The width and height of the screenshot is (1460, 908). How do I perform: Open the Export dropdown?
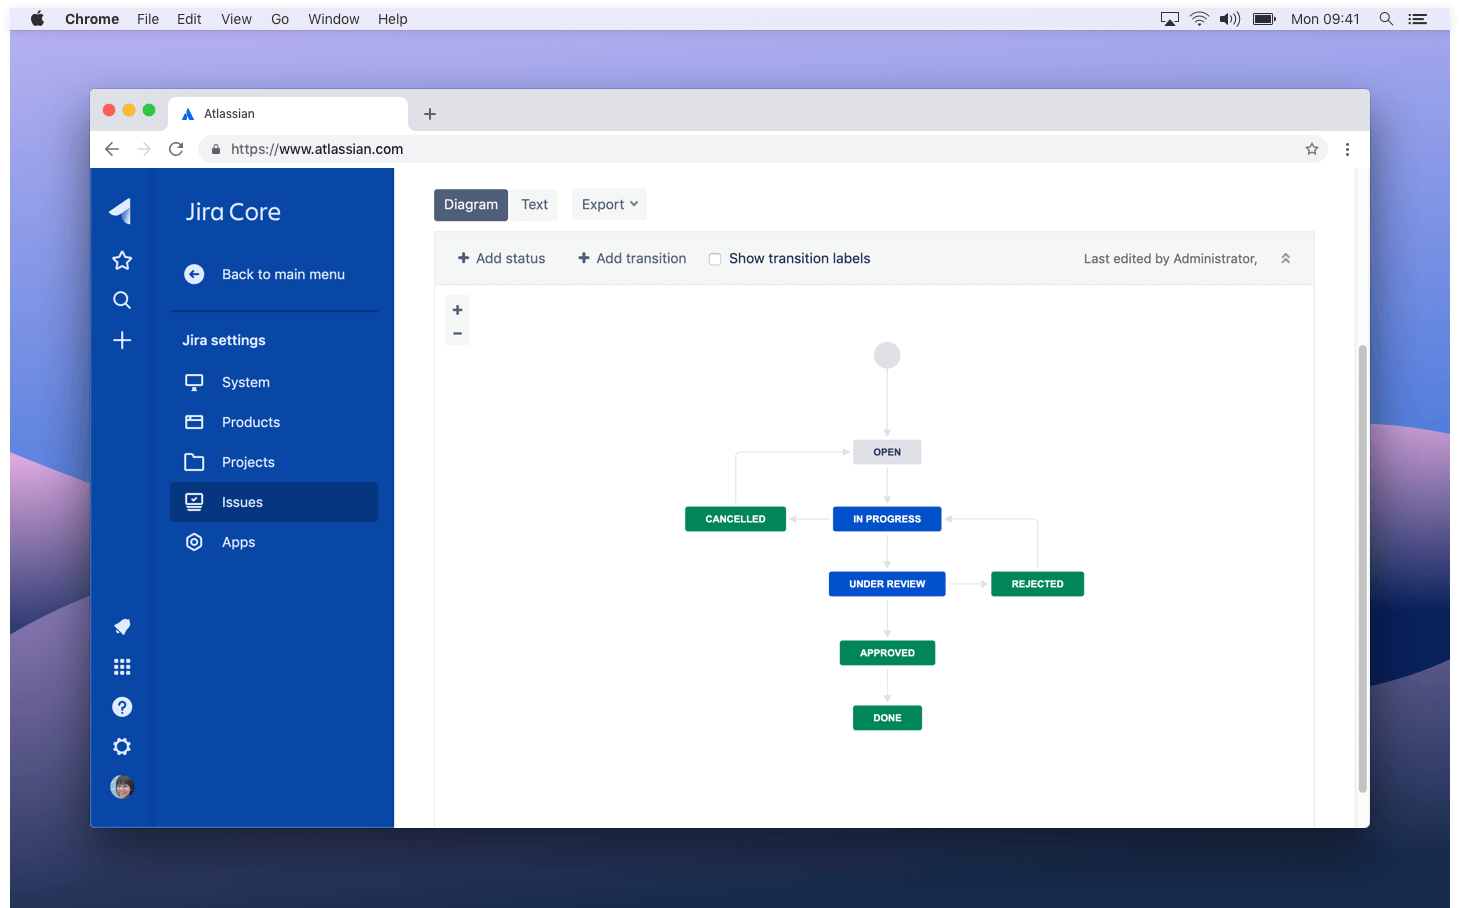(608, 204)
